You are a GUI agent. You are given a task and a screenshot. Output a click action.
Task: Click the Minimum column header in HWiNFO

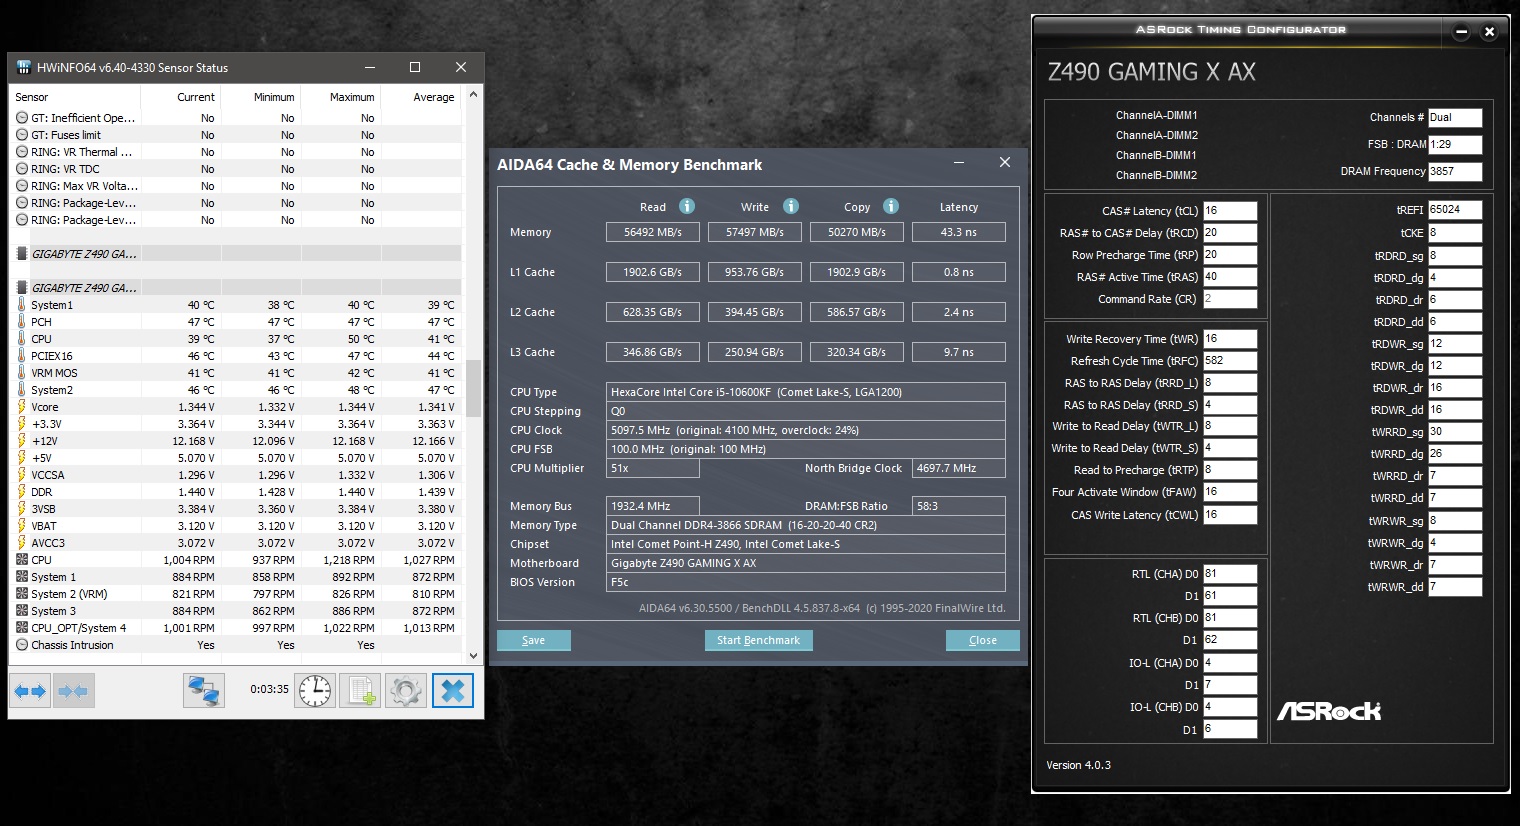click(261, 97)
